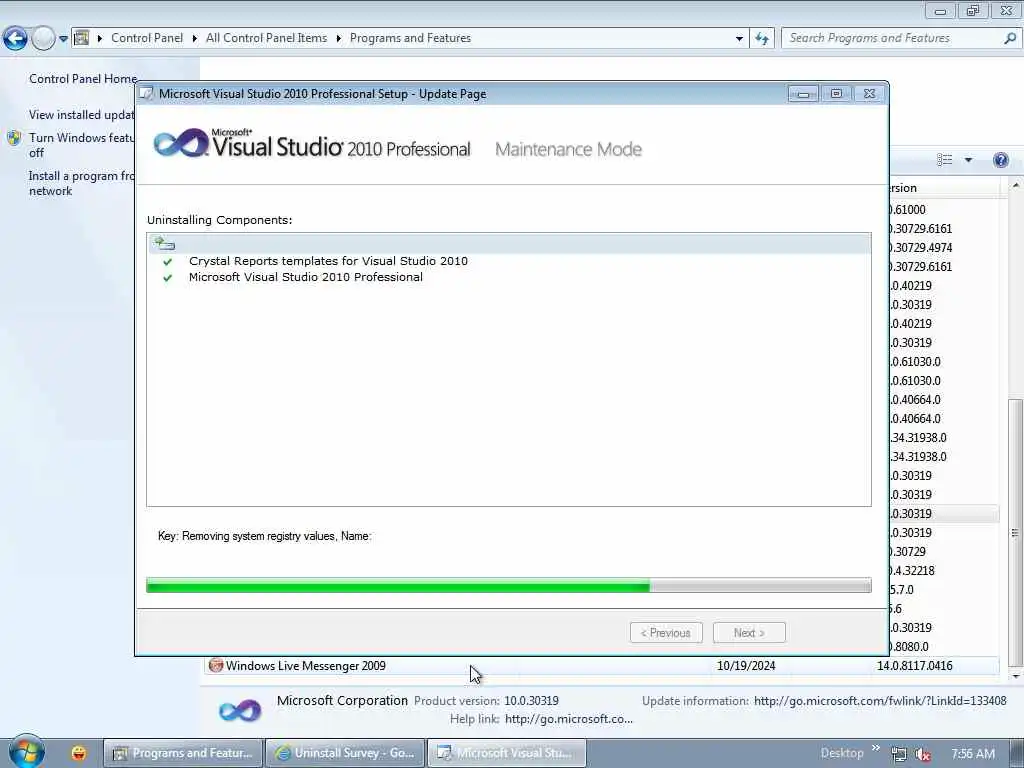1024x768 pixels.
Task: Open the Update information fwlink URL
Action: 880,701
